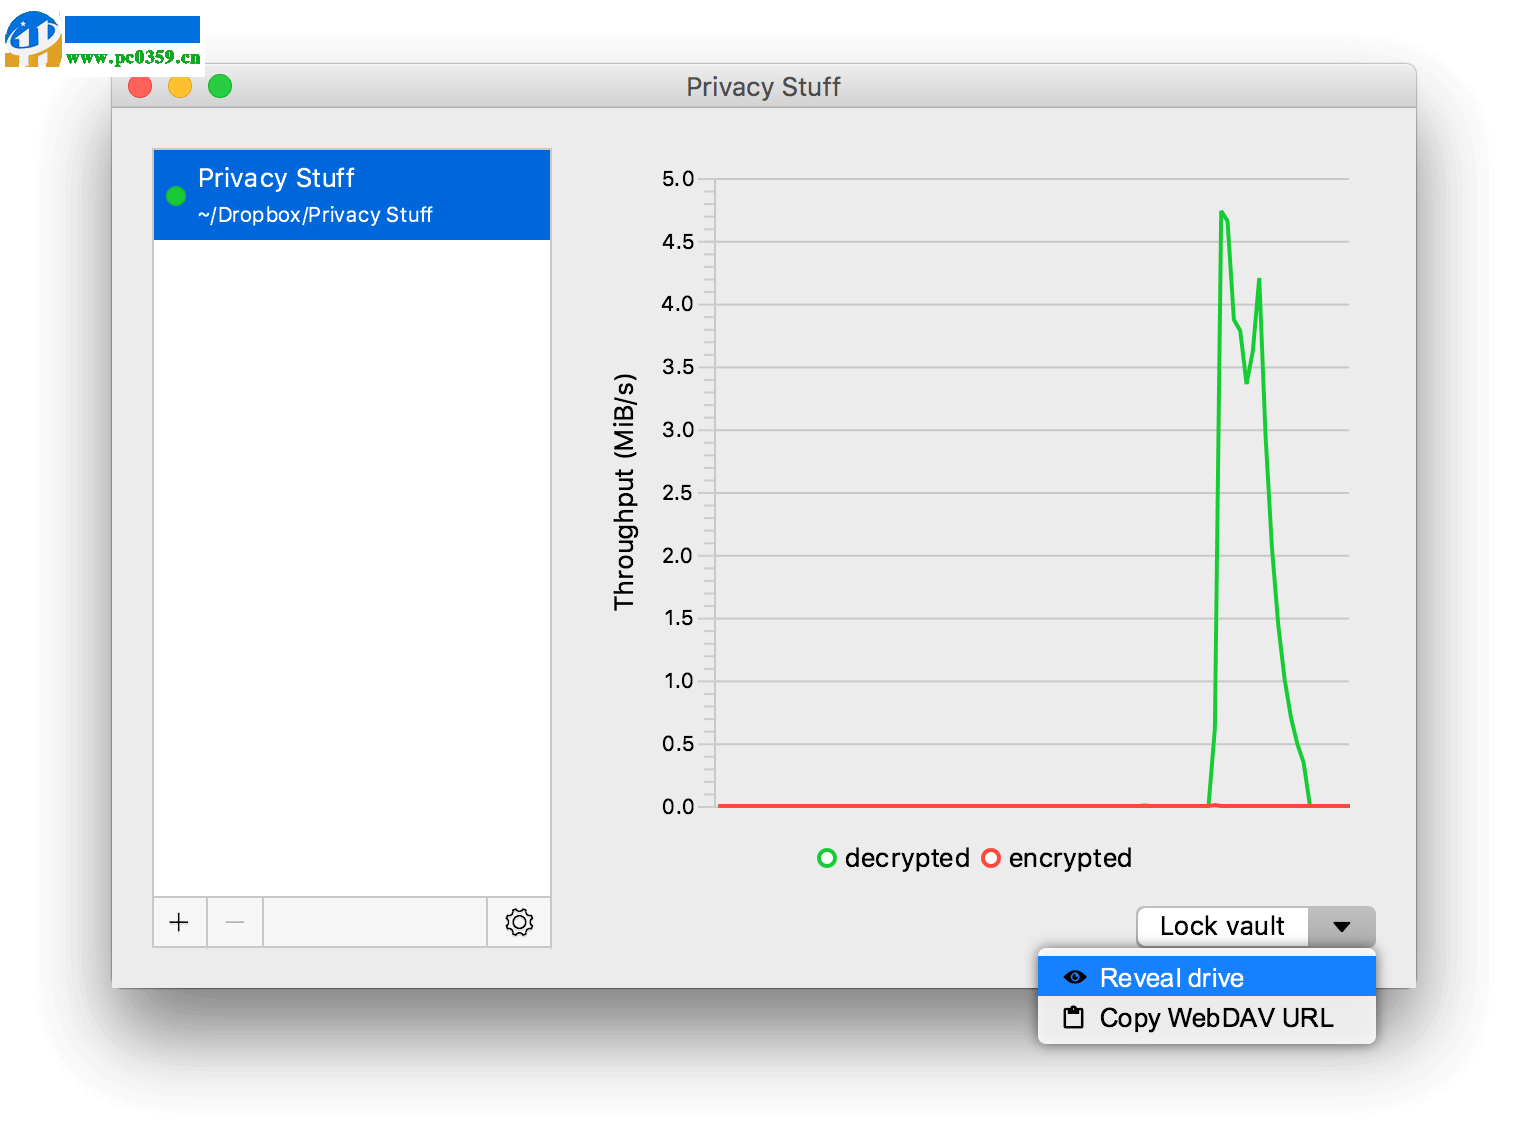1528x1148 pixels.
Task: Click the eye icon beside Reveal drive
Action: coord(1075,977)
